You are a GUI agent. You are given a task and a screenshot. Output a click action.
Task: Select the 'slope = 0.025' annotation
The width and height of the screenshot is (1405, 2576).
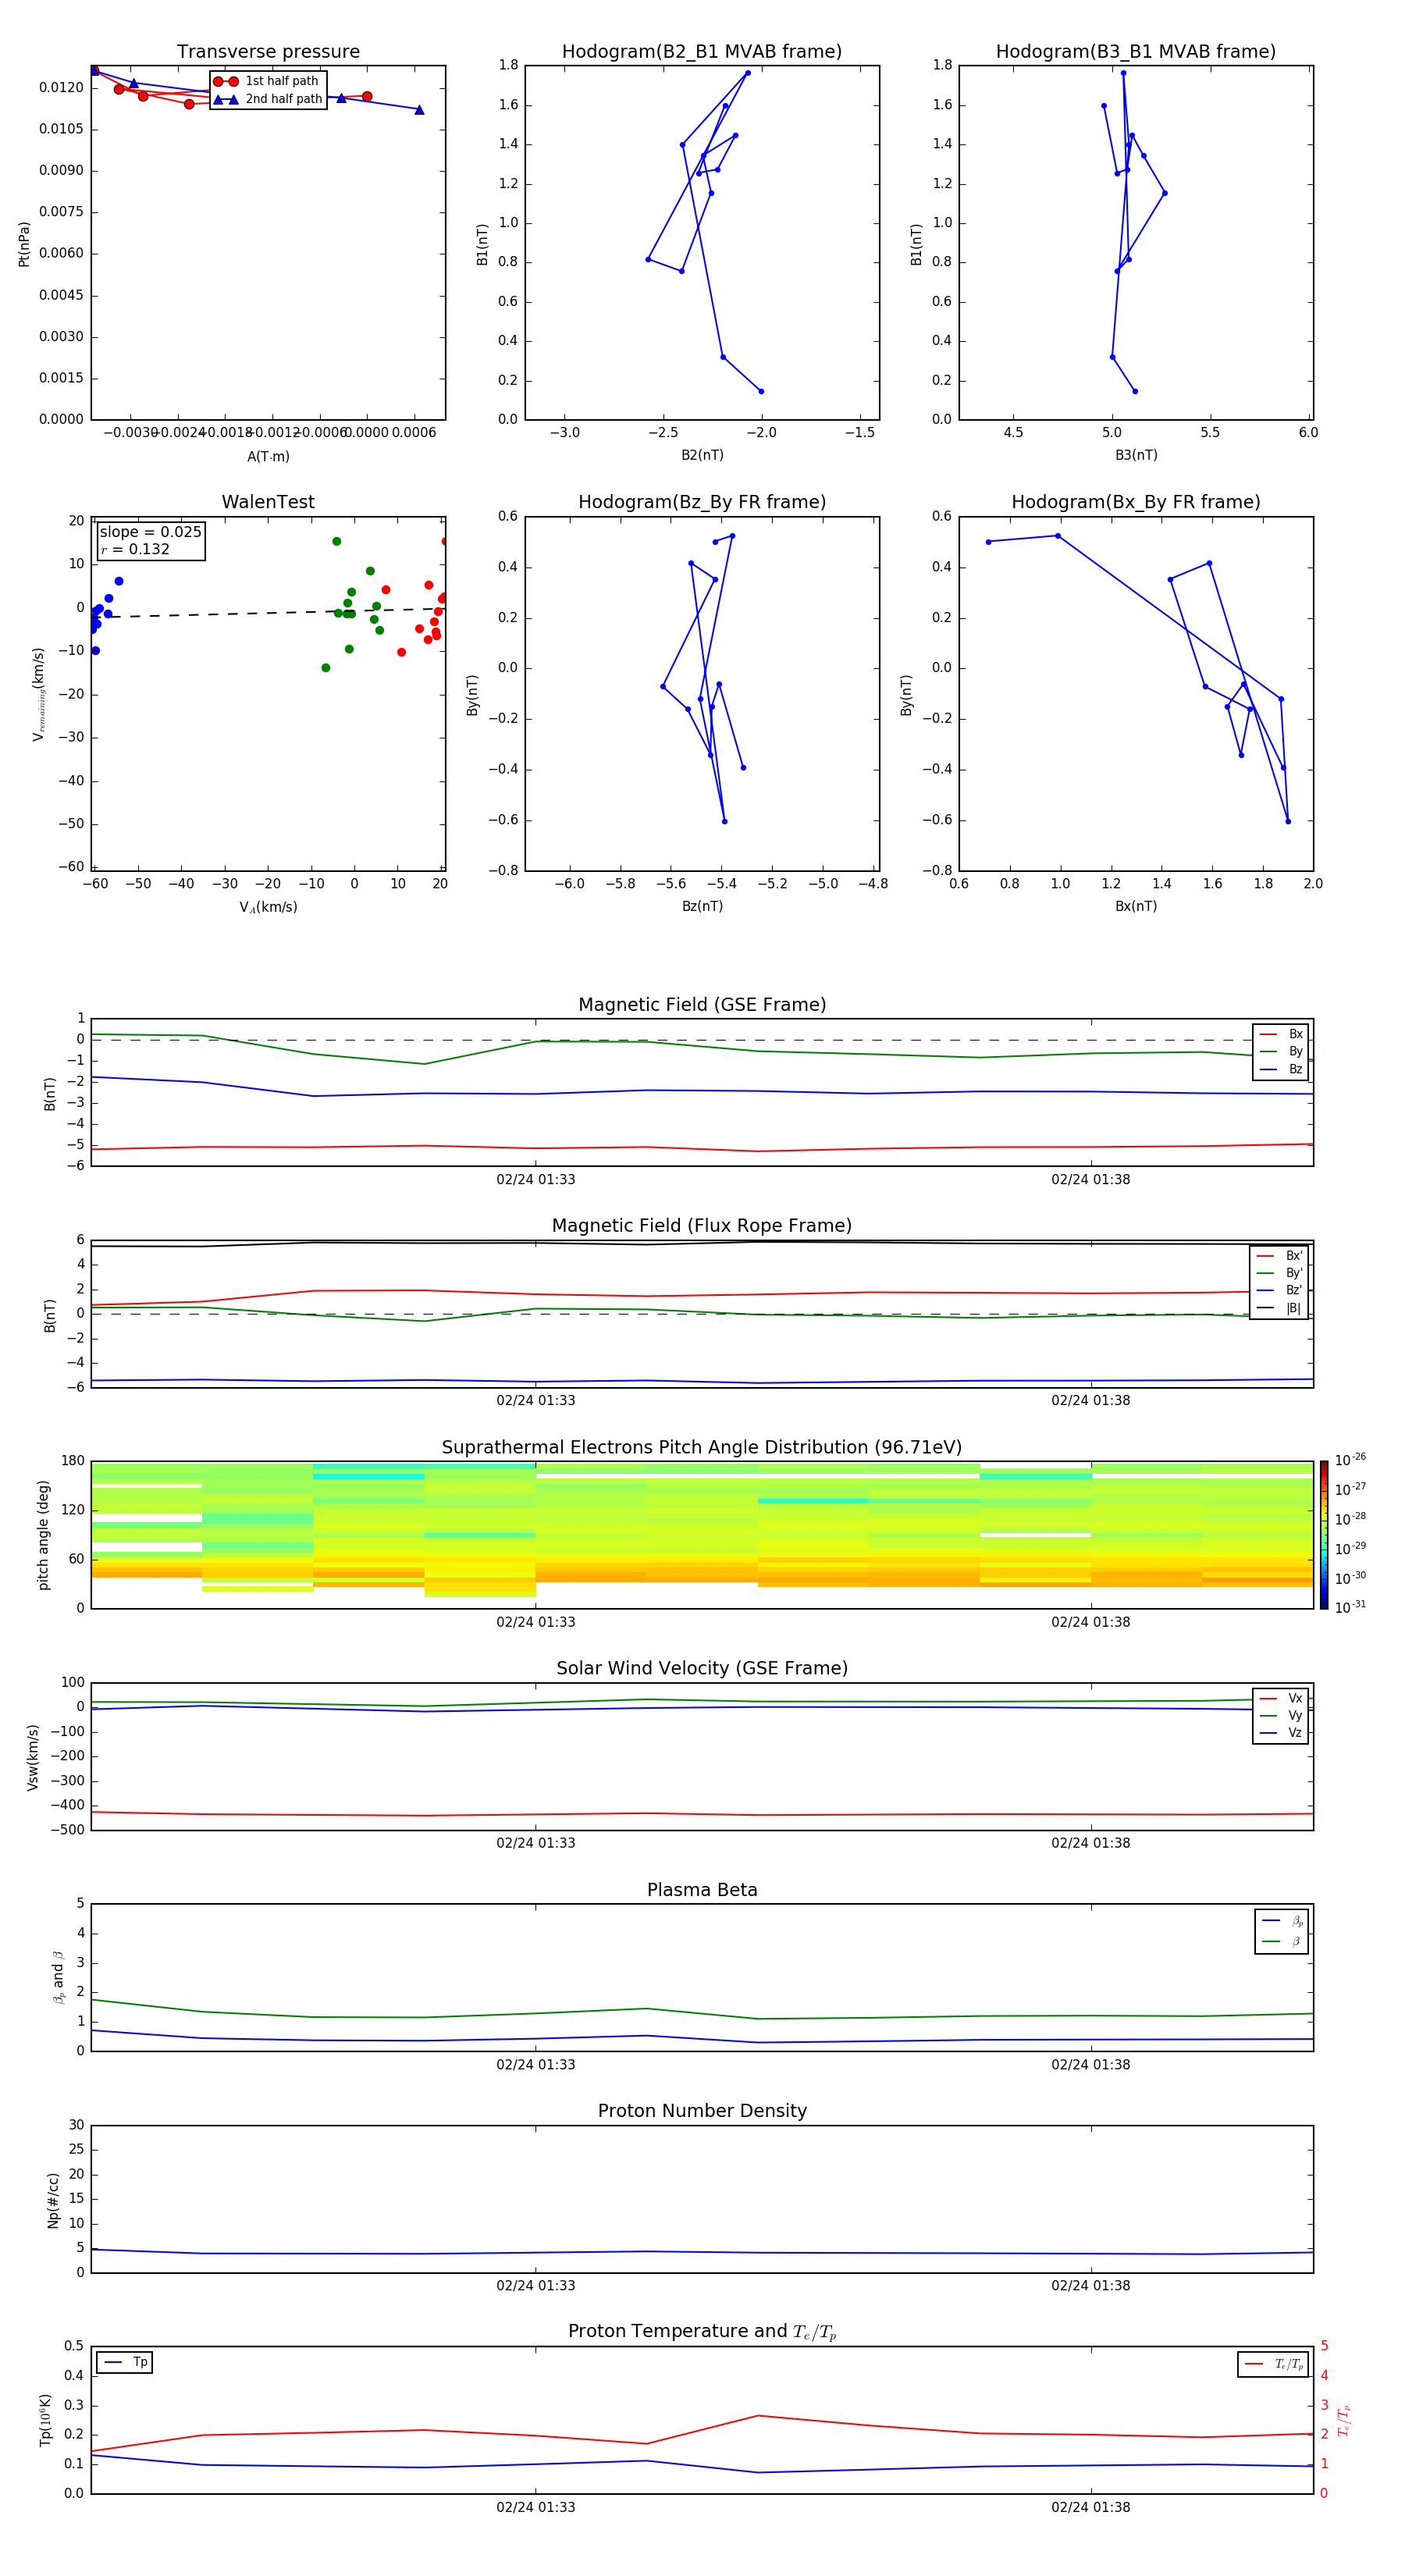click(150, 532)
